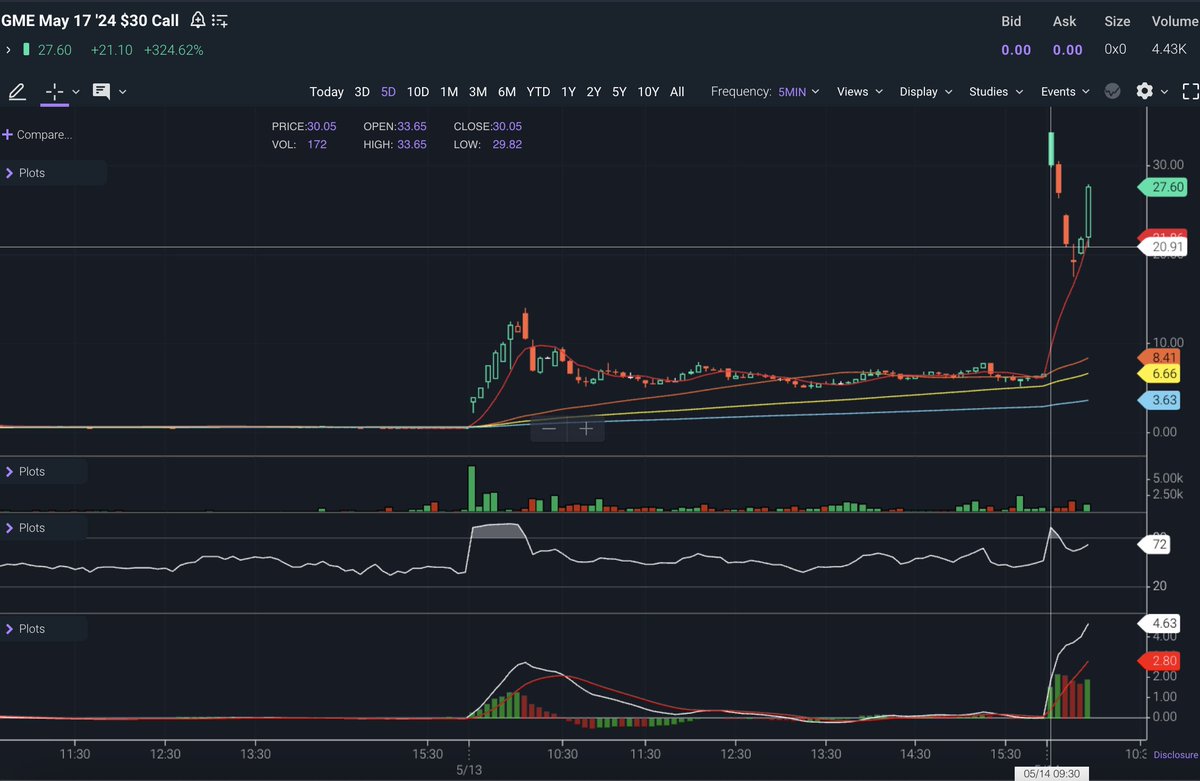Screen dimensions: 1200x781
Task: Add an alert with the bell icon
Action: click(198, 20)
